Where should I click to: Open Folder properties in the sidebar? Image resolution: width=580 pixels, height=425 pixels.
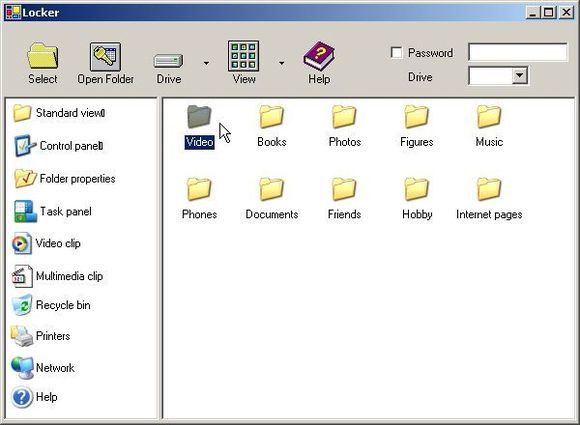(x=64, y=179)
